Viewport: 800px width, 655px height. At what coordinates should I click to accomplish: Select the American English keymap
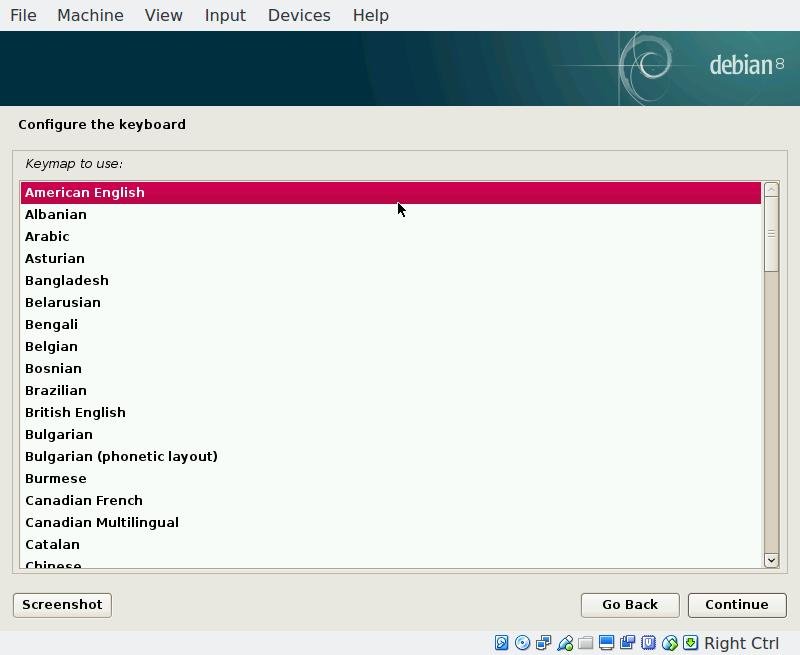pos(391,193)
